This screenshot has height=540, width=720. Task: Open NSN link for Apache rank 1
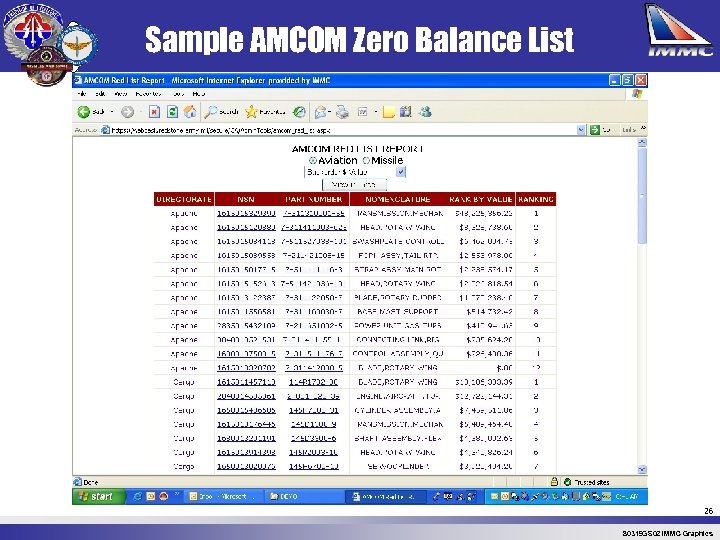pos(246,213)
